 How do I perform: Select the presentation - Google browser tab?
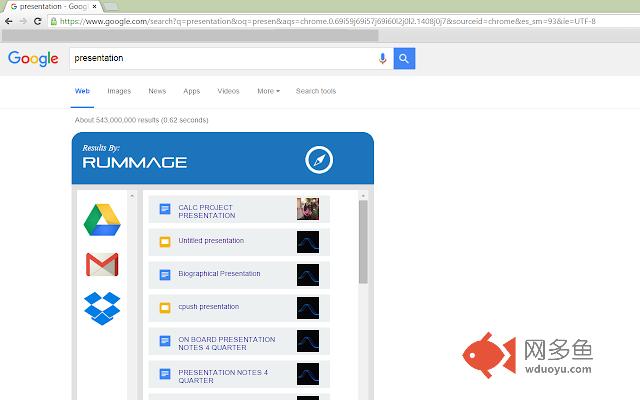pyautogui.click(x=51, y=7)
